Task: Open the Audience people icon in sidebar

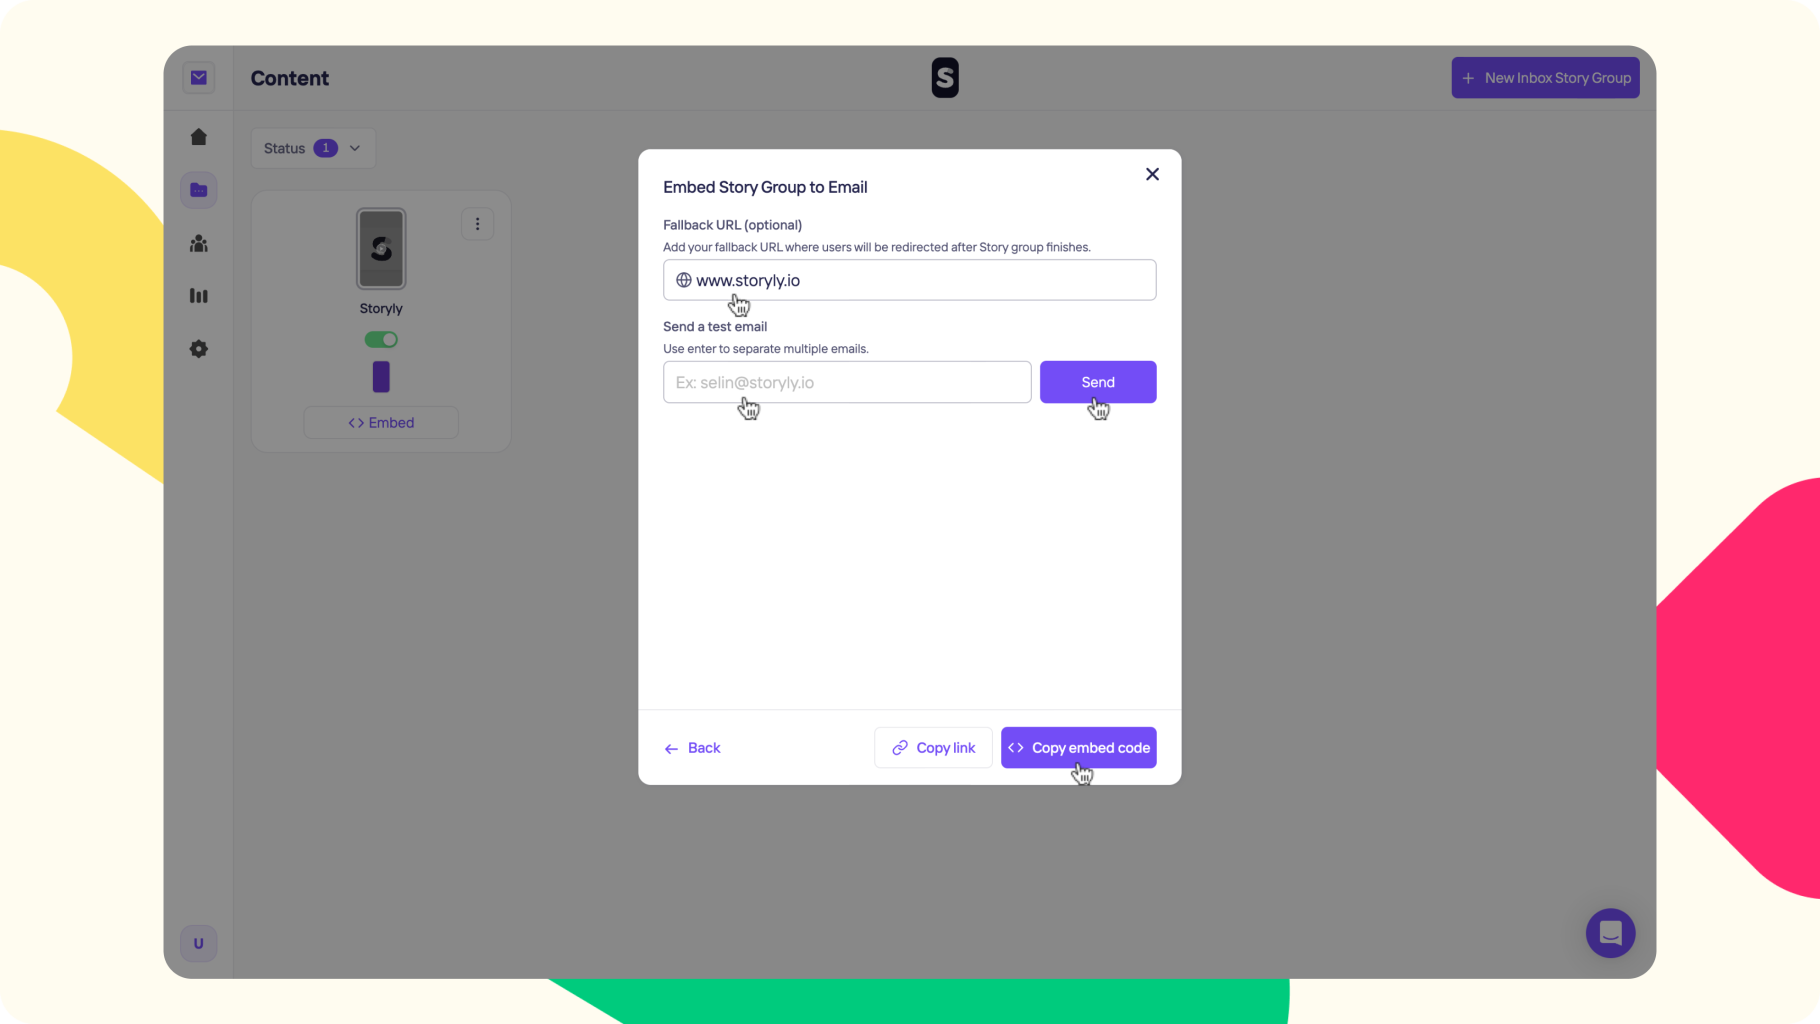Action: (199, 243)
